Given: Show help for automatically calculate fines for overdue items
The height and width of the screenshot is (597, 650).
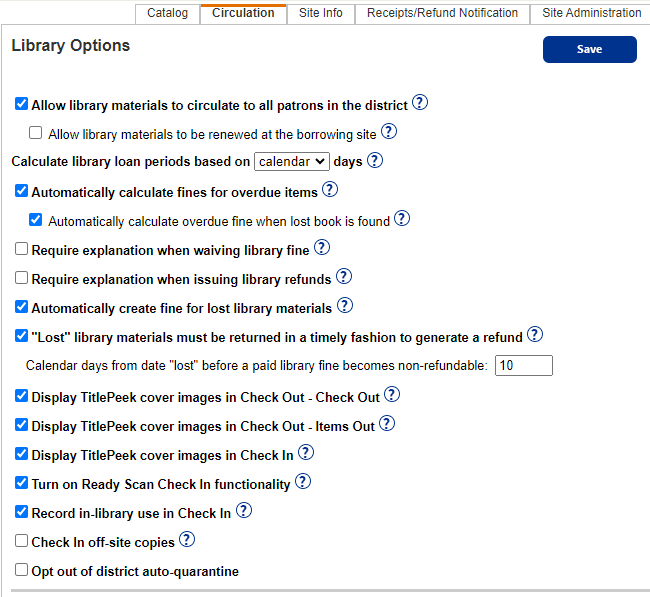Looking at the screenshot, I should [x=330, y=190].
